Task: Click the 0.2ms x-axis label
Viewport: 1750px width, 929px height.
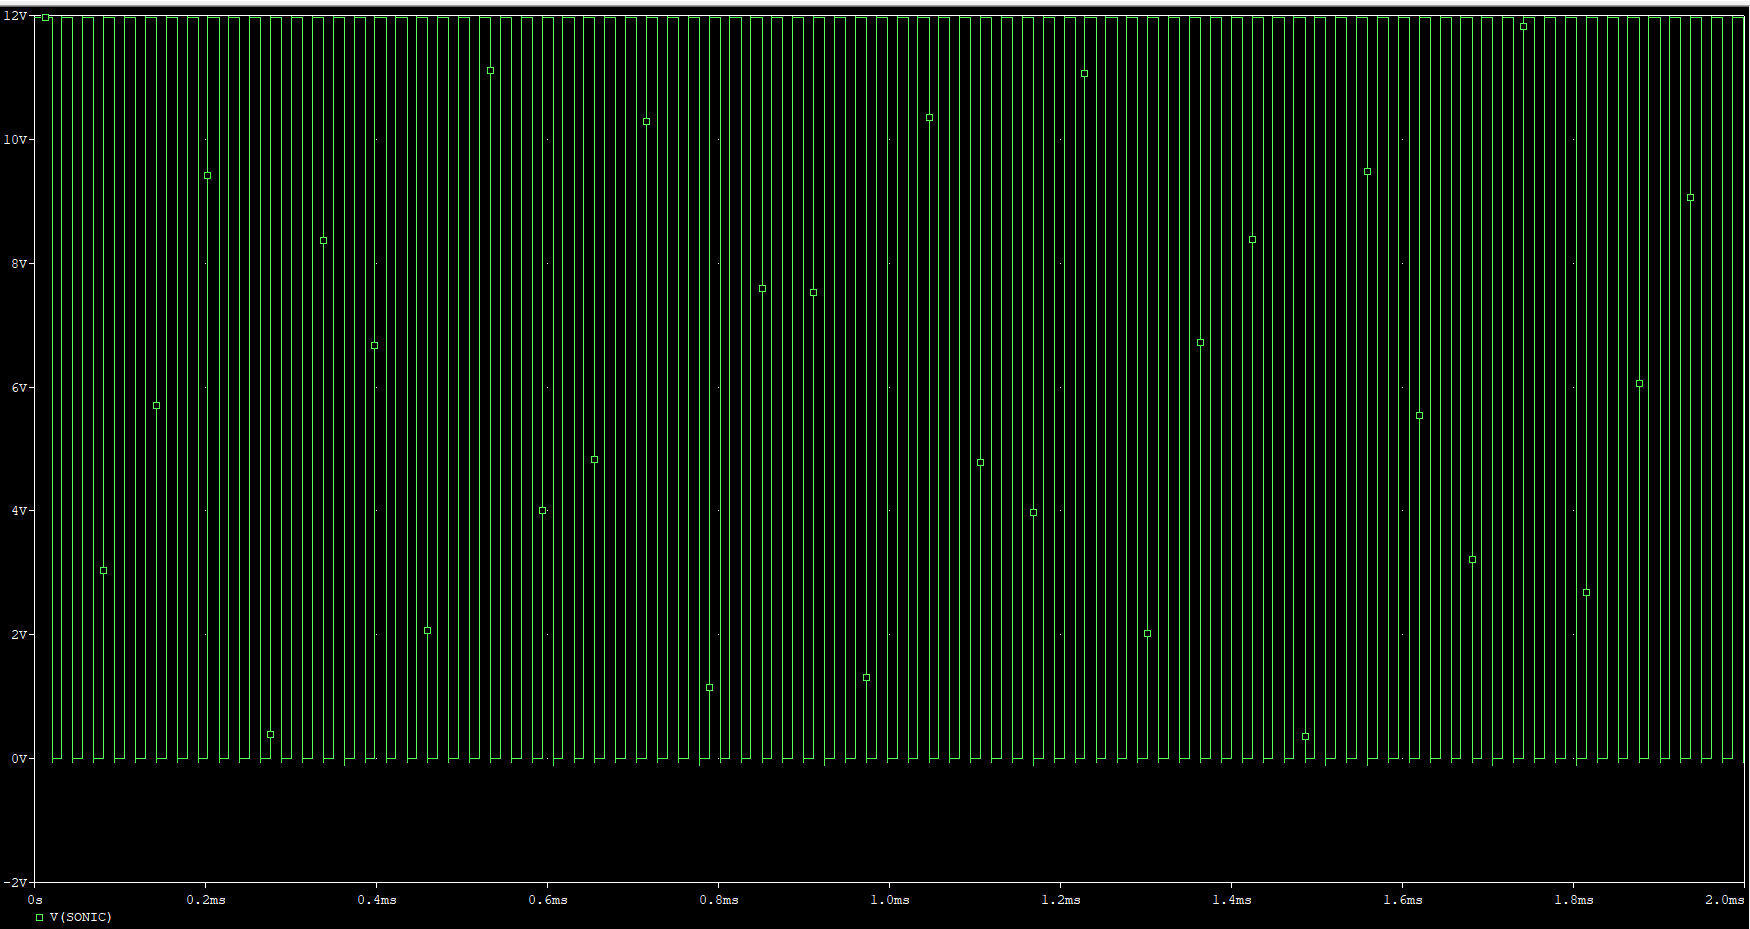Action: 206,900
